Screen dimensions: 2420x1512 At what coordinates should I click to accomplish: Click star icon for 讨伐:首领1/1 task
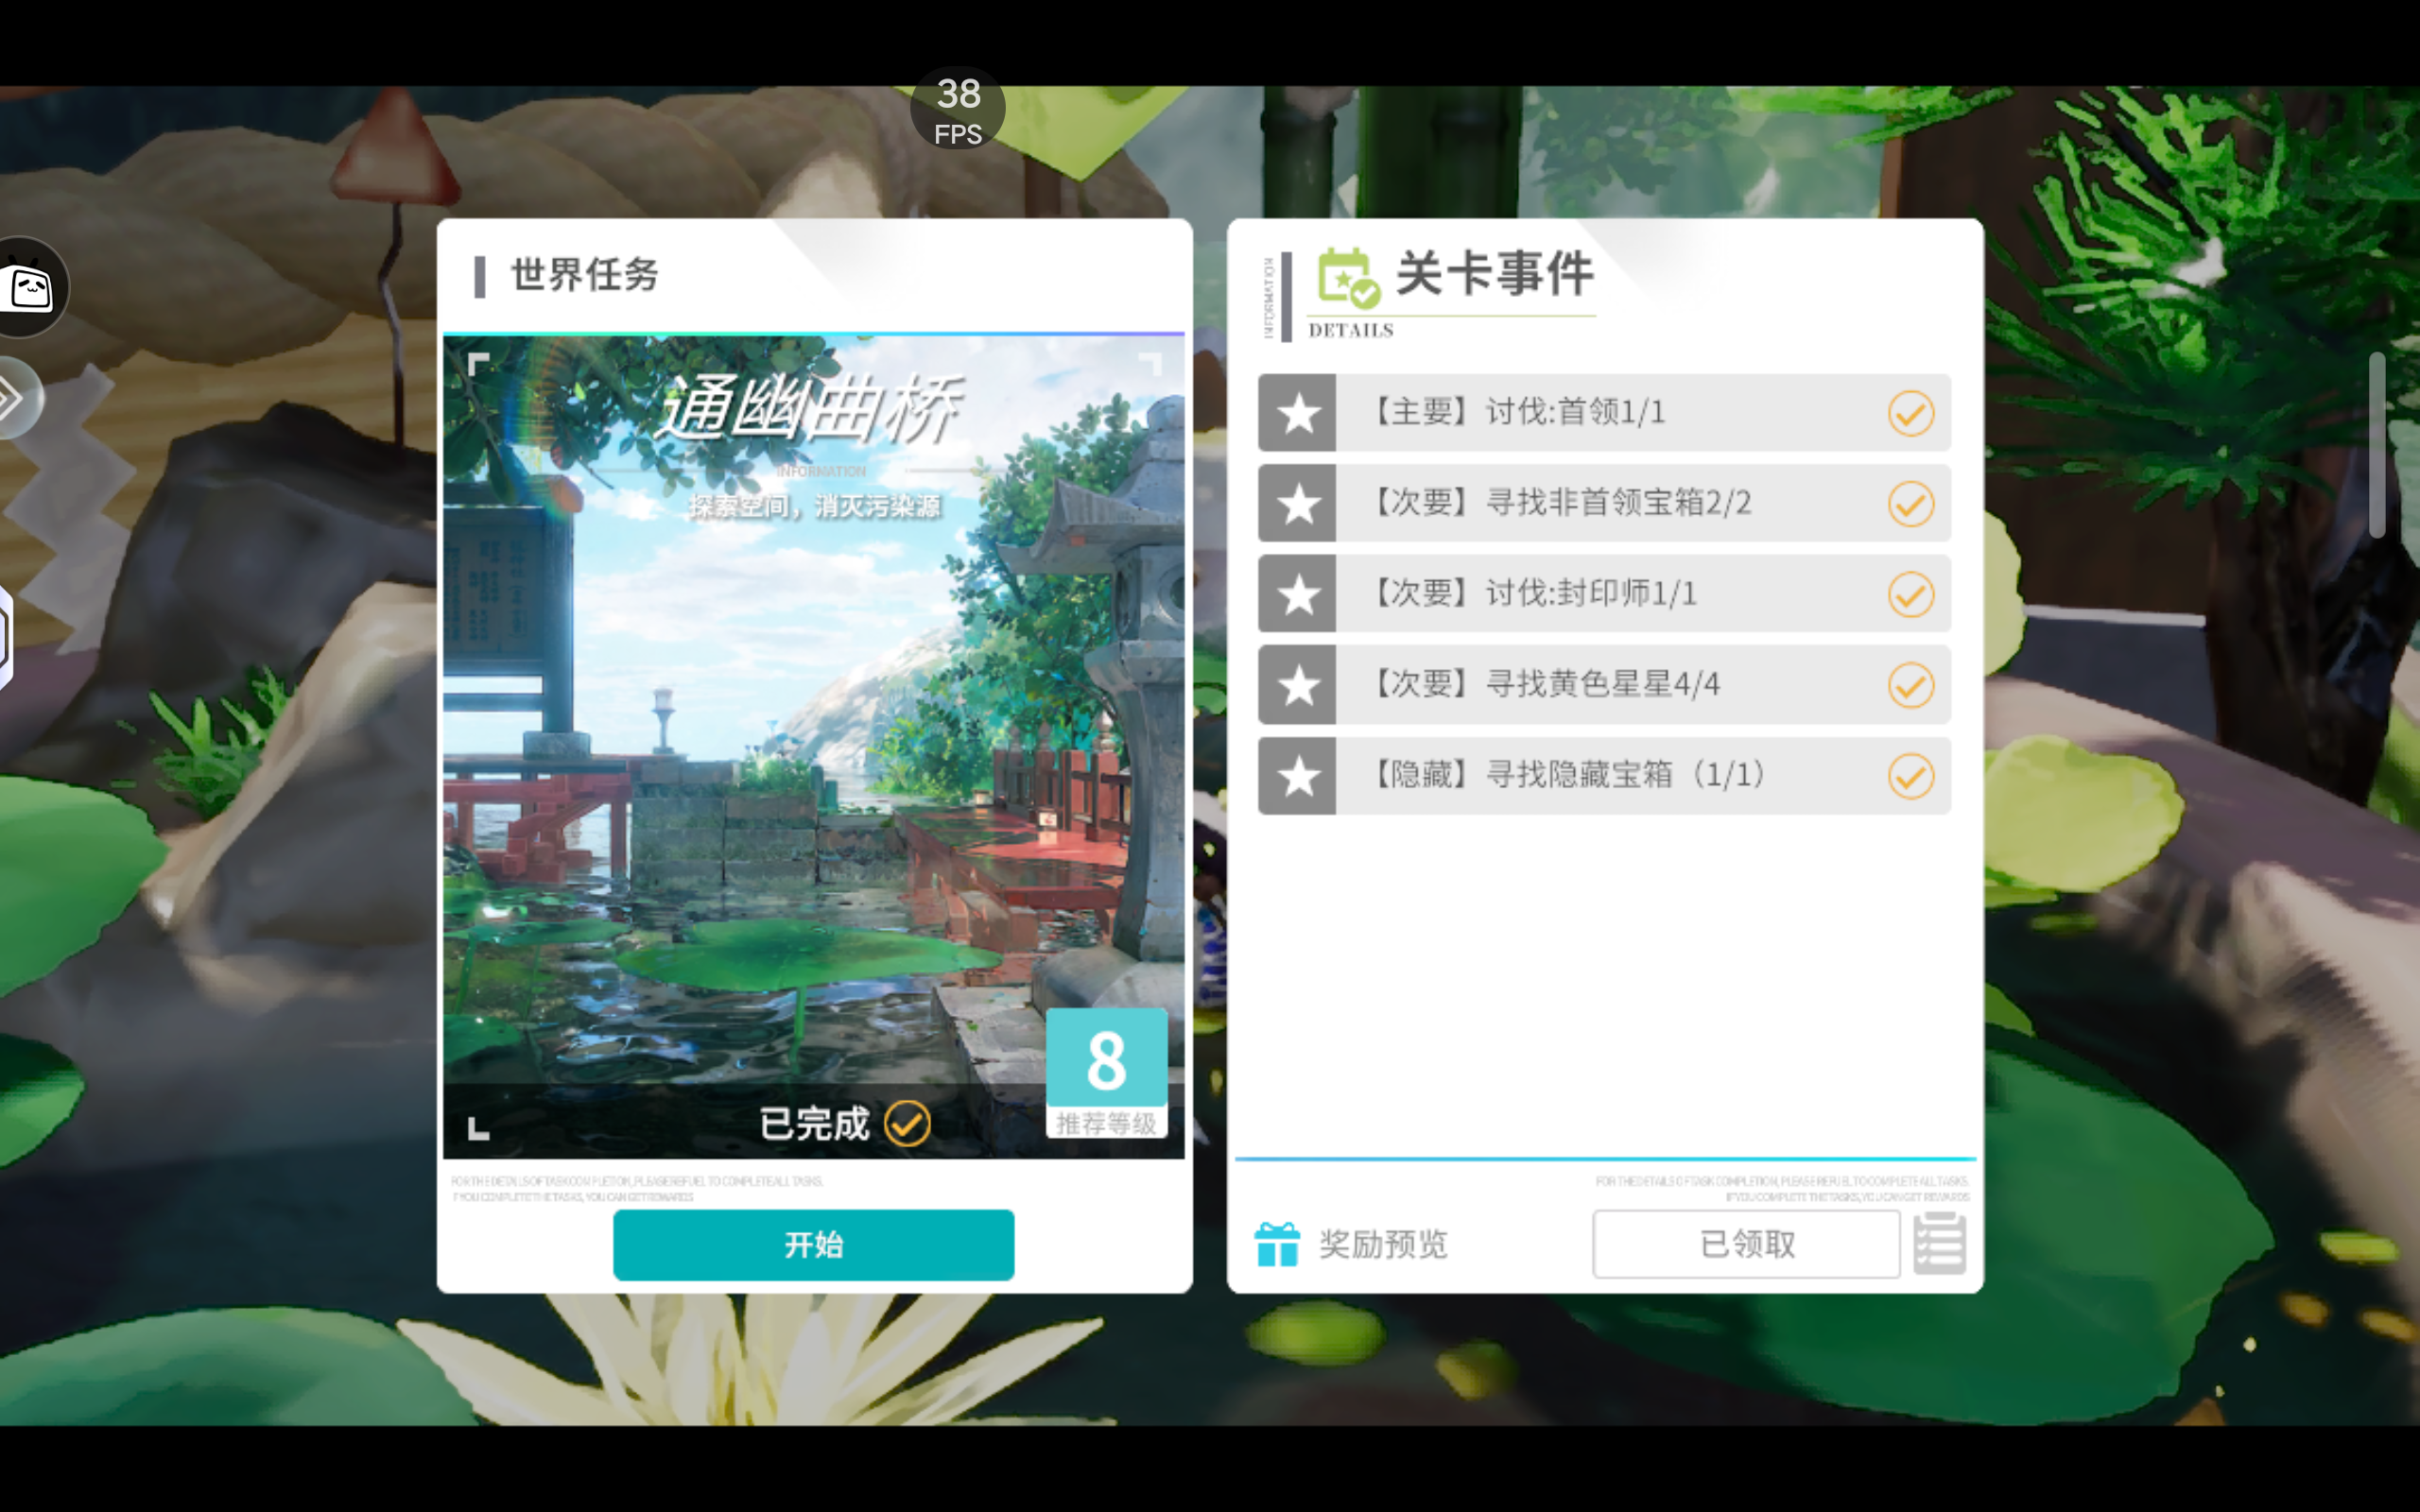[1298, 413]
